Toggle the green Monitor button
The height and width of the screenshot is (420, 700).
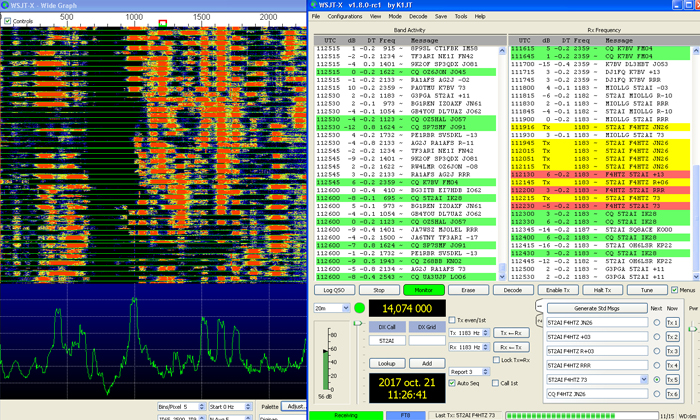(424, 290)
